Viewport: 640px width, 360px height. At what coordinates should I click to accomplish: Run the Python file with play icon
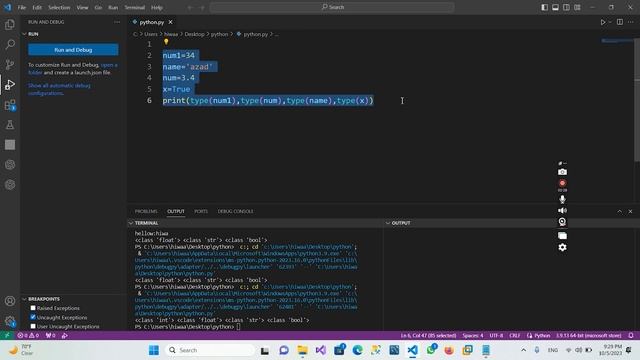coord(602,22)
